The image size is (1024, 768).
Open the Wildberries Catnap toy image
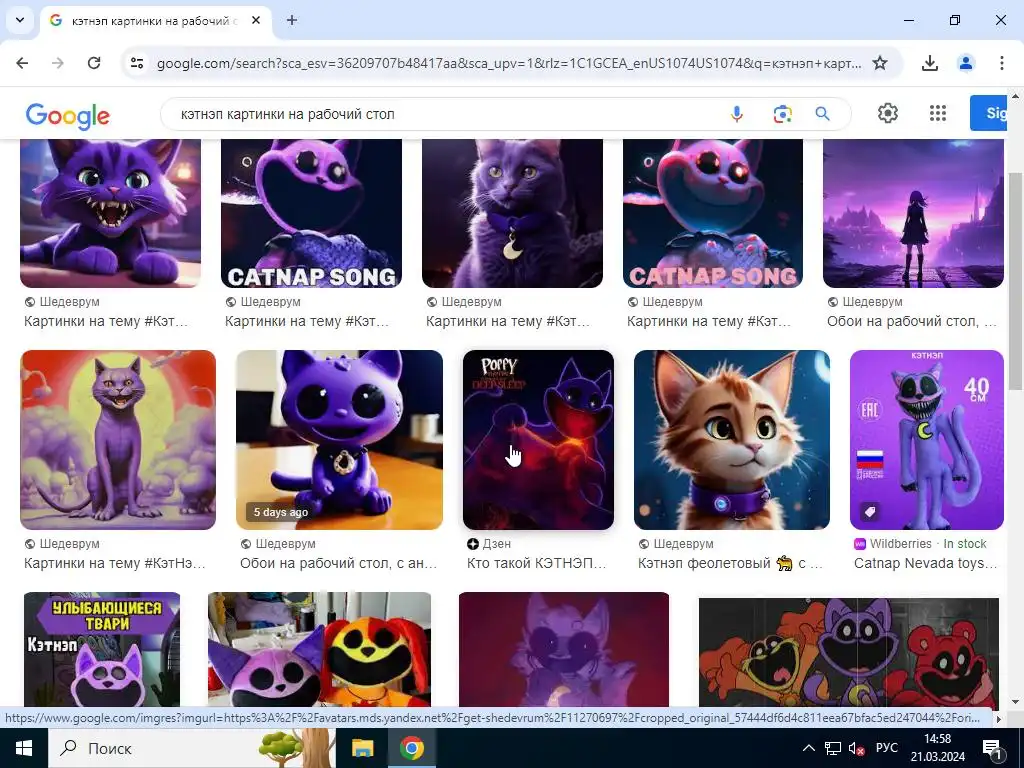[927, 440]
